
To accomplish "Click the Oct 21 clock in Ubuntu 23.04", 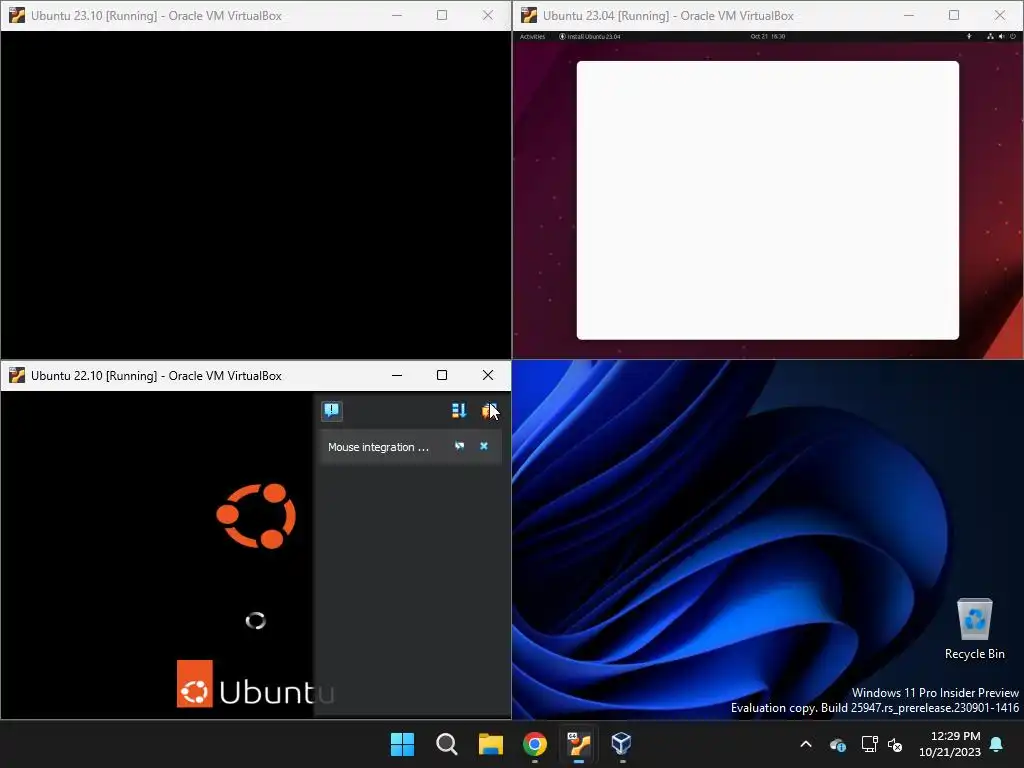I will (x=767, y=37).
